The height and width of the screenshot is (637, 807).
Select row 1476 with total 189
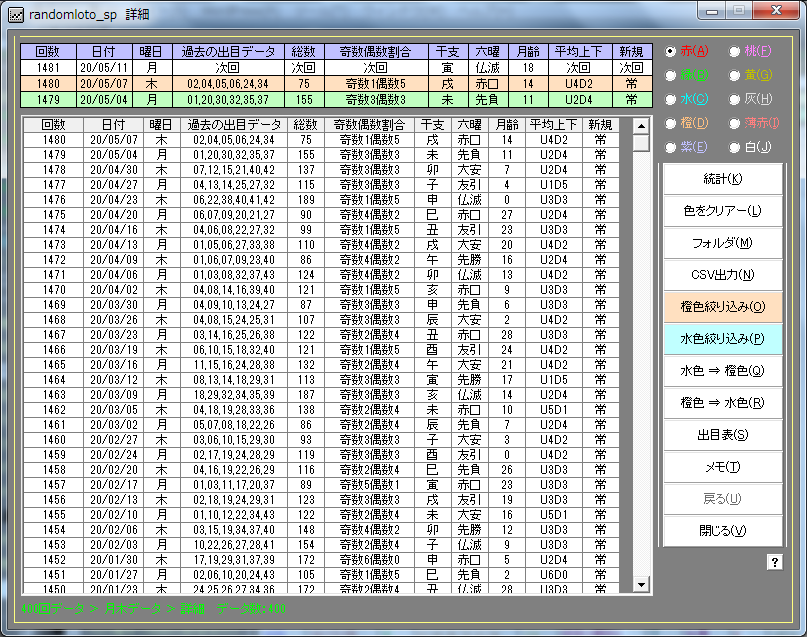point(322,200)
